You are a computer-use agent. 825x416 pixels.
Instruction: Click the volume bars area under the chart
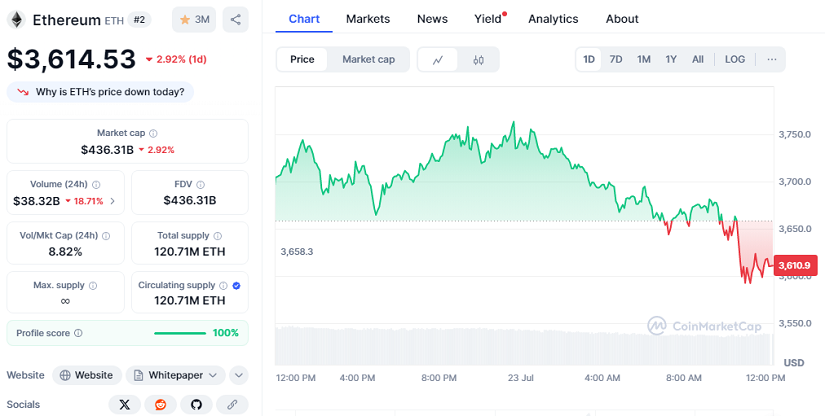(x=524, y=346)
